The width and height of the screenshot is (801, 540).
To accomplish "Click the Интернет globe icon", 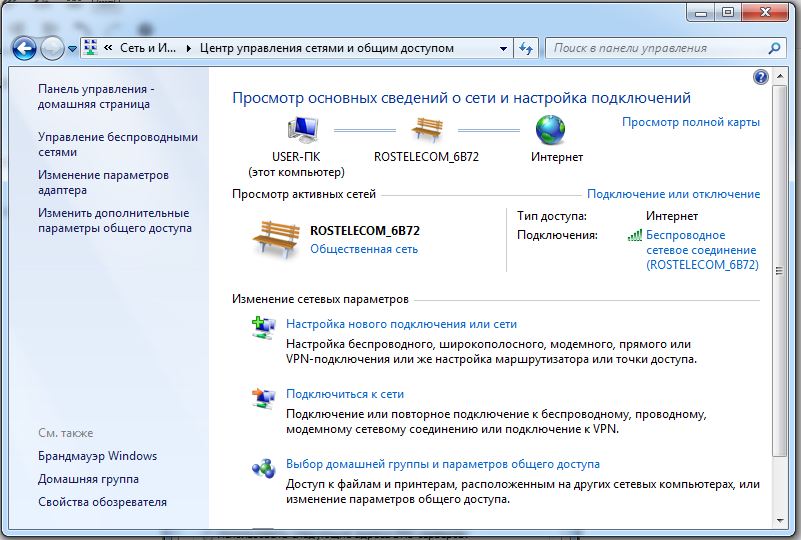I will (x=550, y=130).
